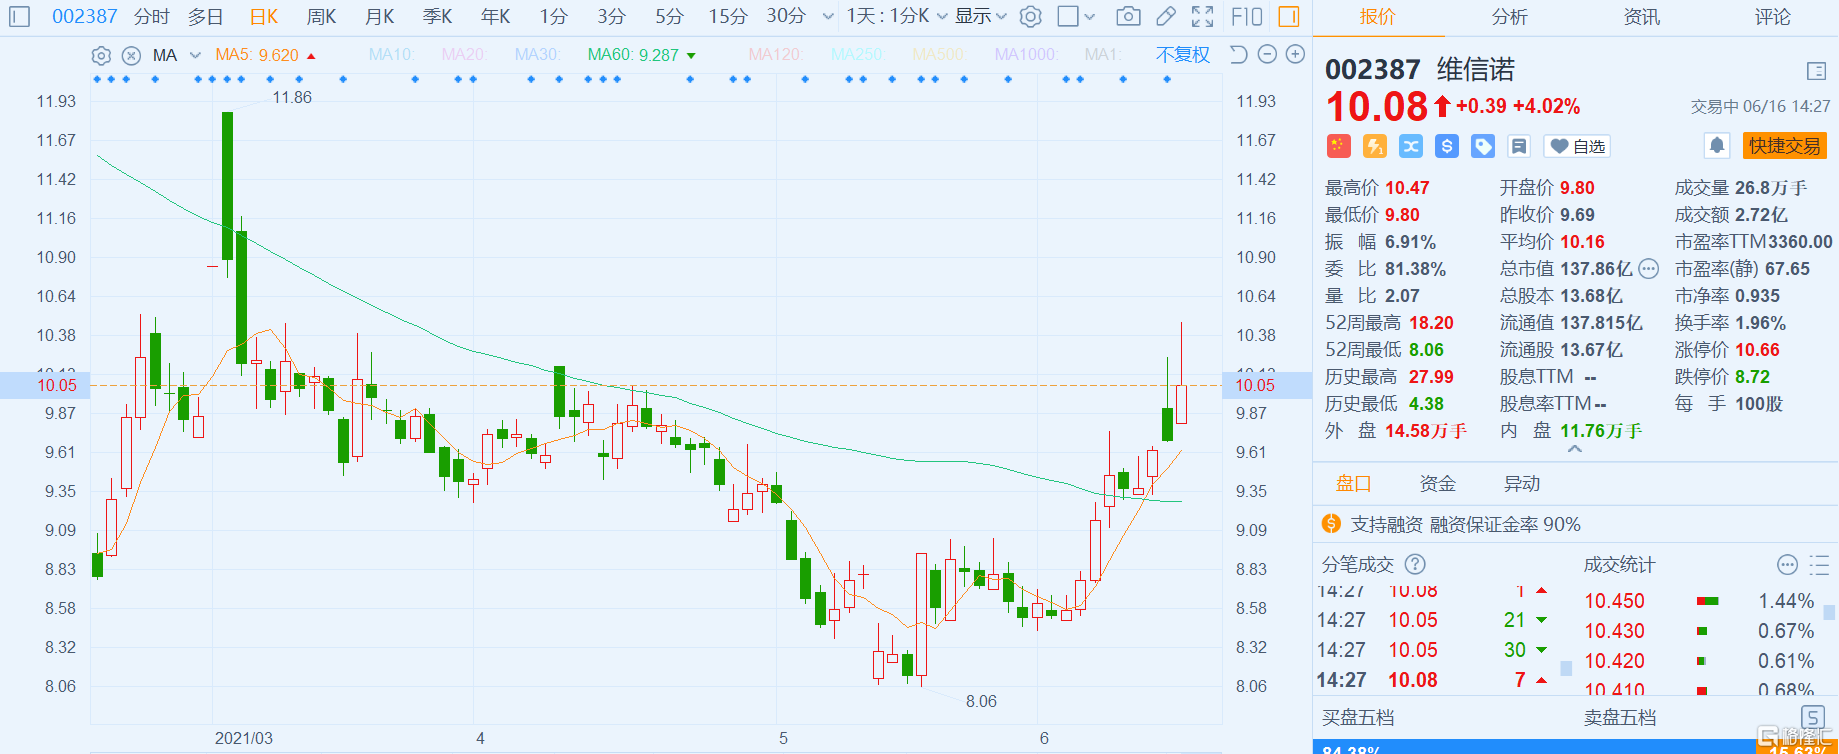Switch to the 异动 sub-tab

pyautogui.click(x=1522, y=484)
